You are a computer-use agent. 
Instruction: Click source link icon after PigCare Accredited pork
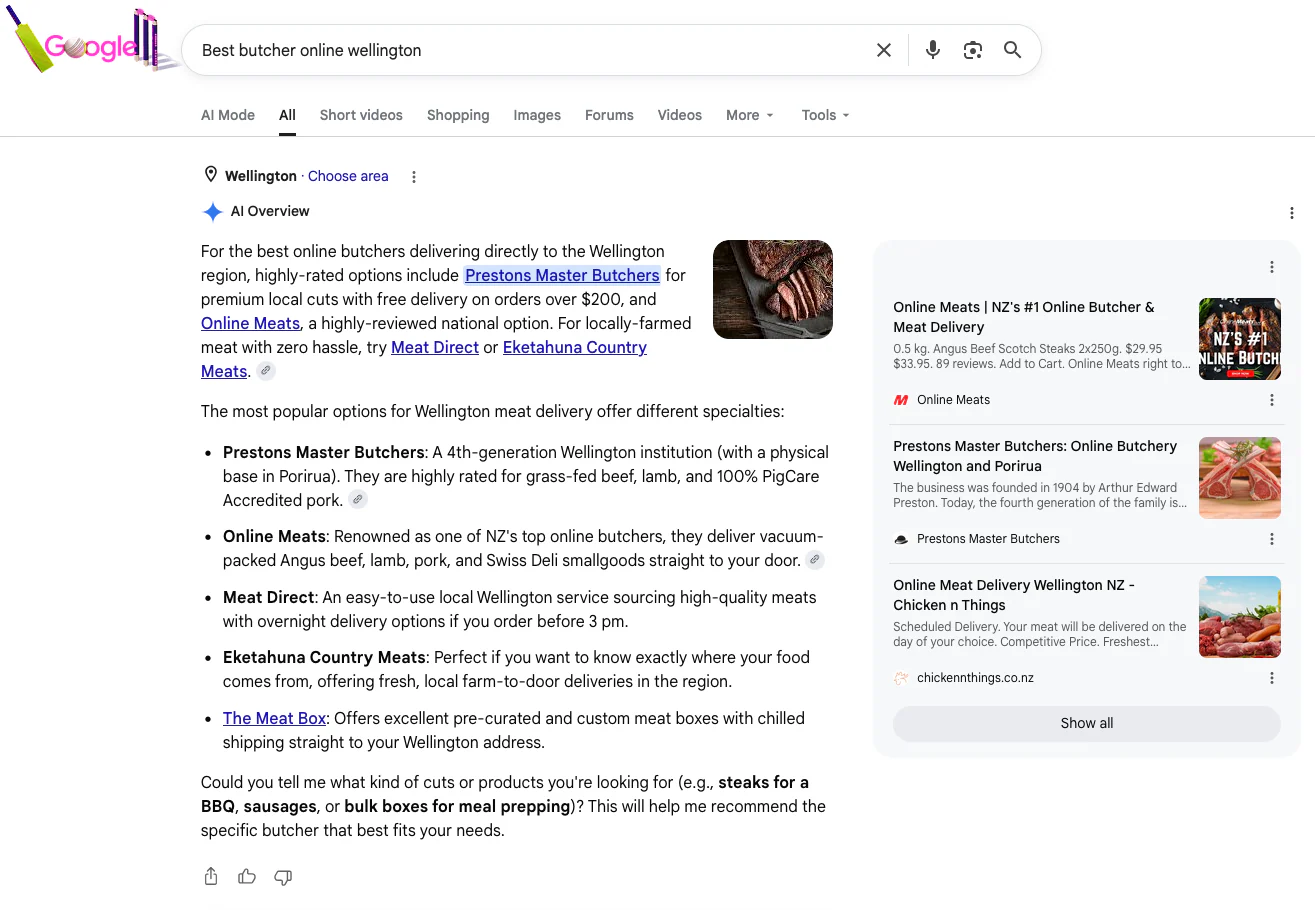pos(358,500)
